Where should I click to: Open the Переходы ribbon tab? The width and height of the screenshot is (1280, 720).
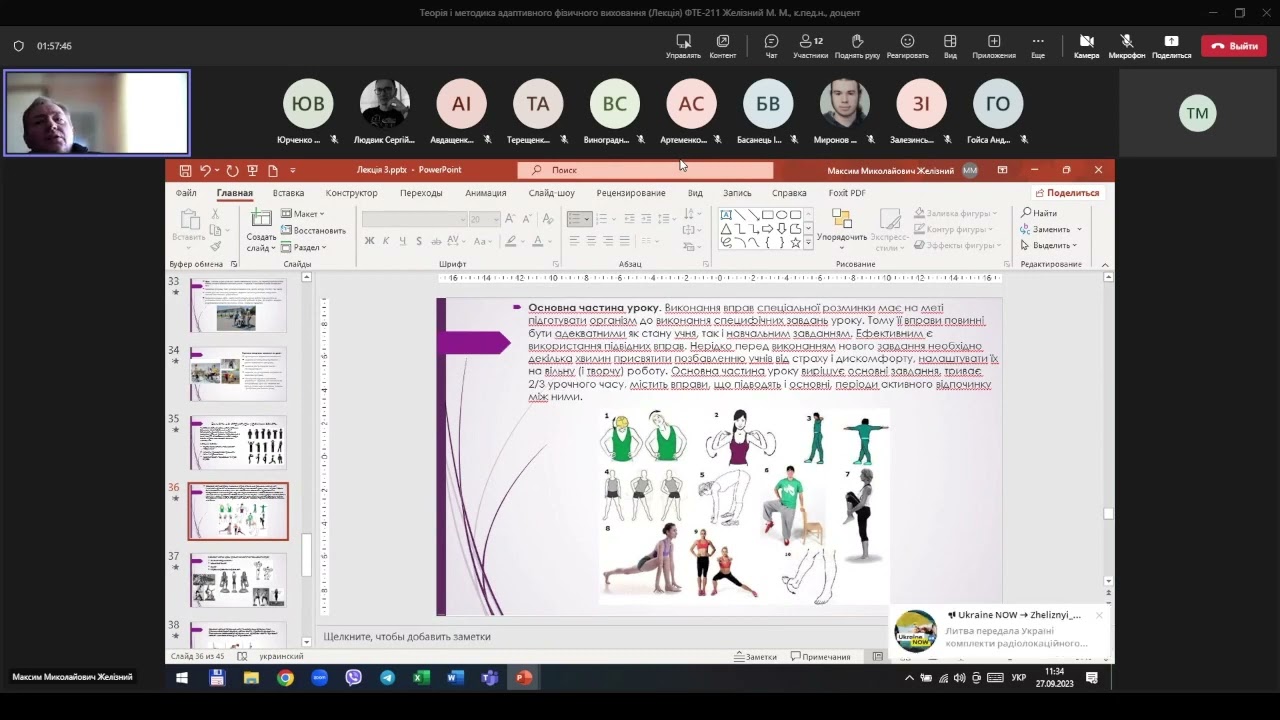tap(421, 193)
